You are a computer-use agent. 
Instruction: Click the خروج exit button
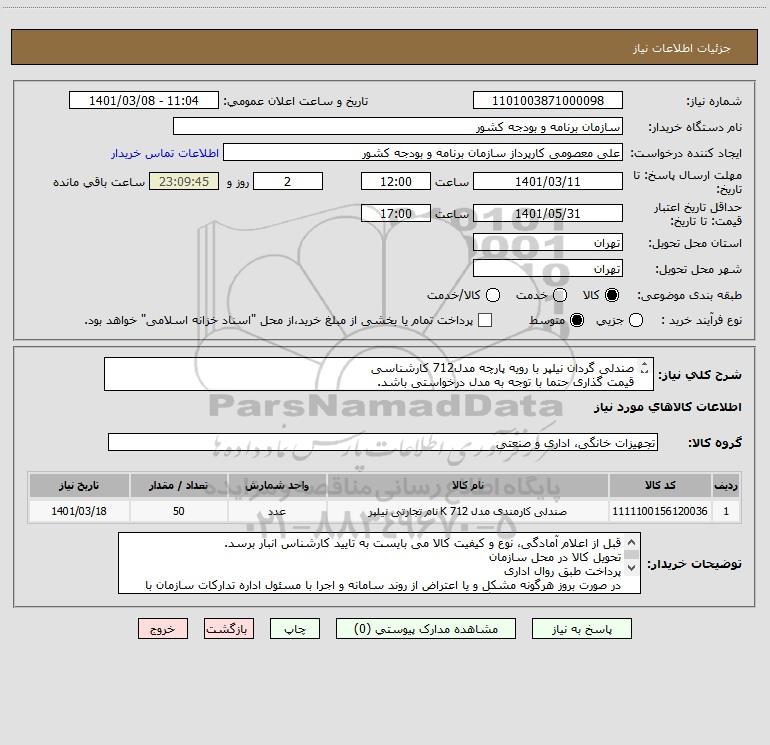click(163, 629)
